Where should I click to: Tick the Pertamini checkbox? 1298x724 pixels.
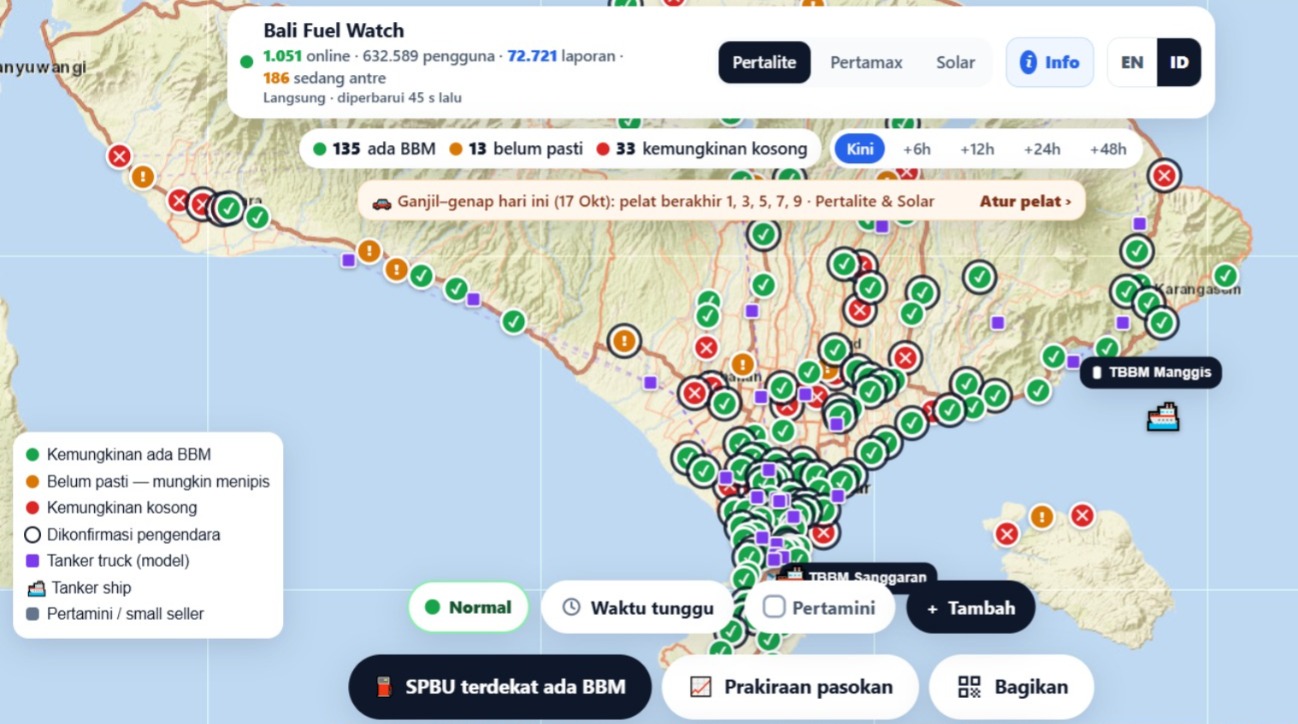(774, 607)
